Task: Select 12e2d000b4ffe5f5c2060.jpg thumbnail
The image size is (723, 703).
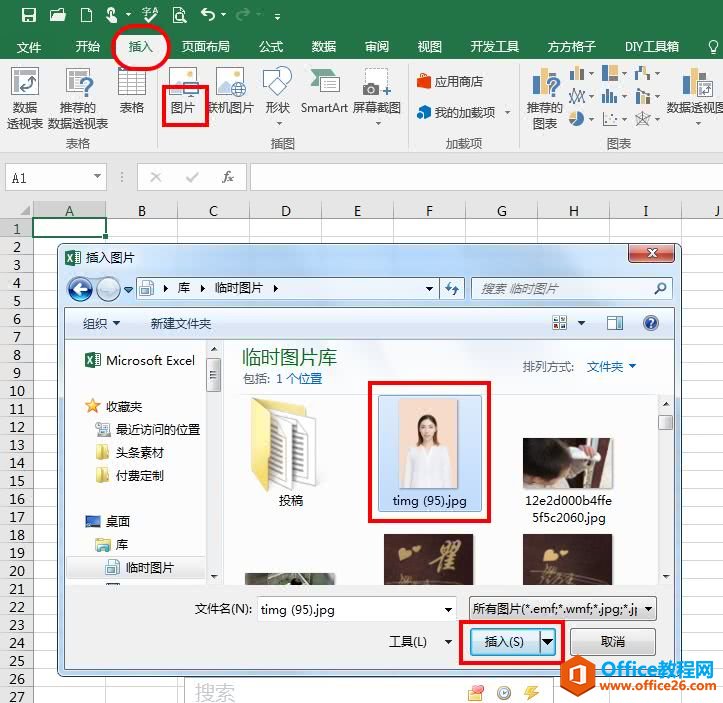Action: [x=568, y=480]
